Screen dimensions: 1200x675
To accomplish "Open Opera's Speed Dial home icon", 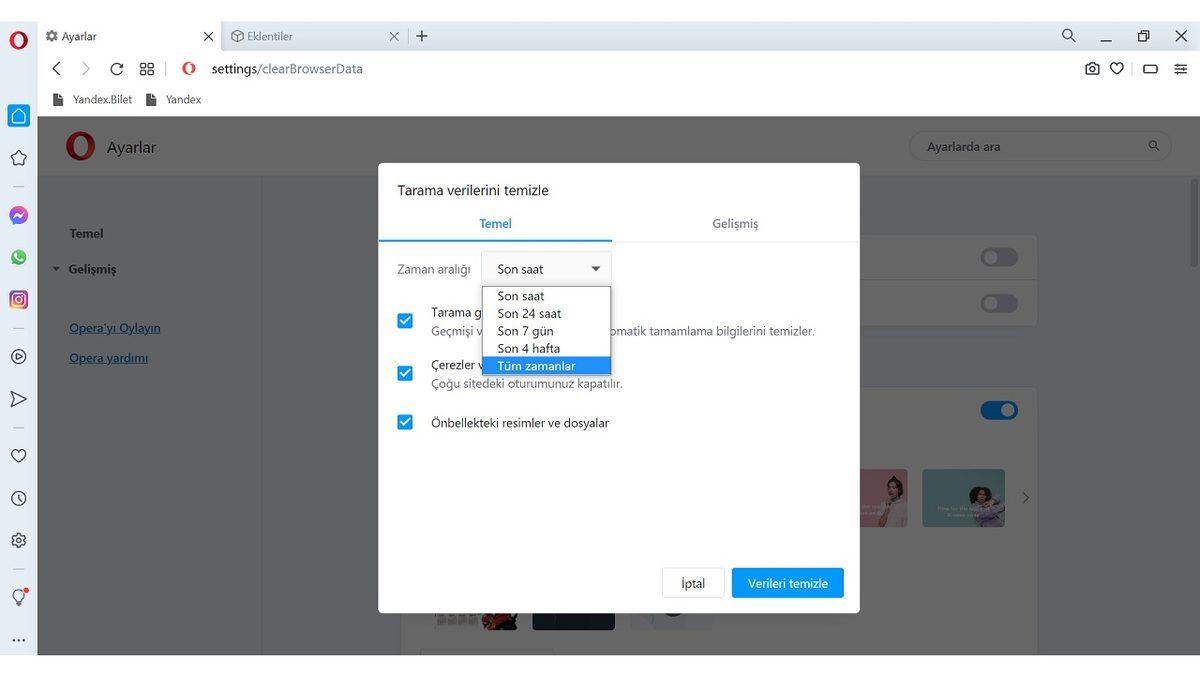I will click(x=18, y=115).
